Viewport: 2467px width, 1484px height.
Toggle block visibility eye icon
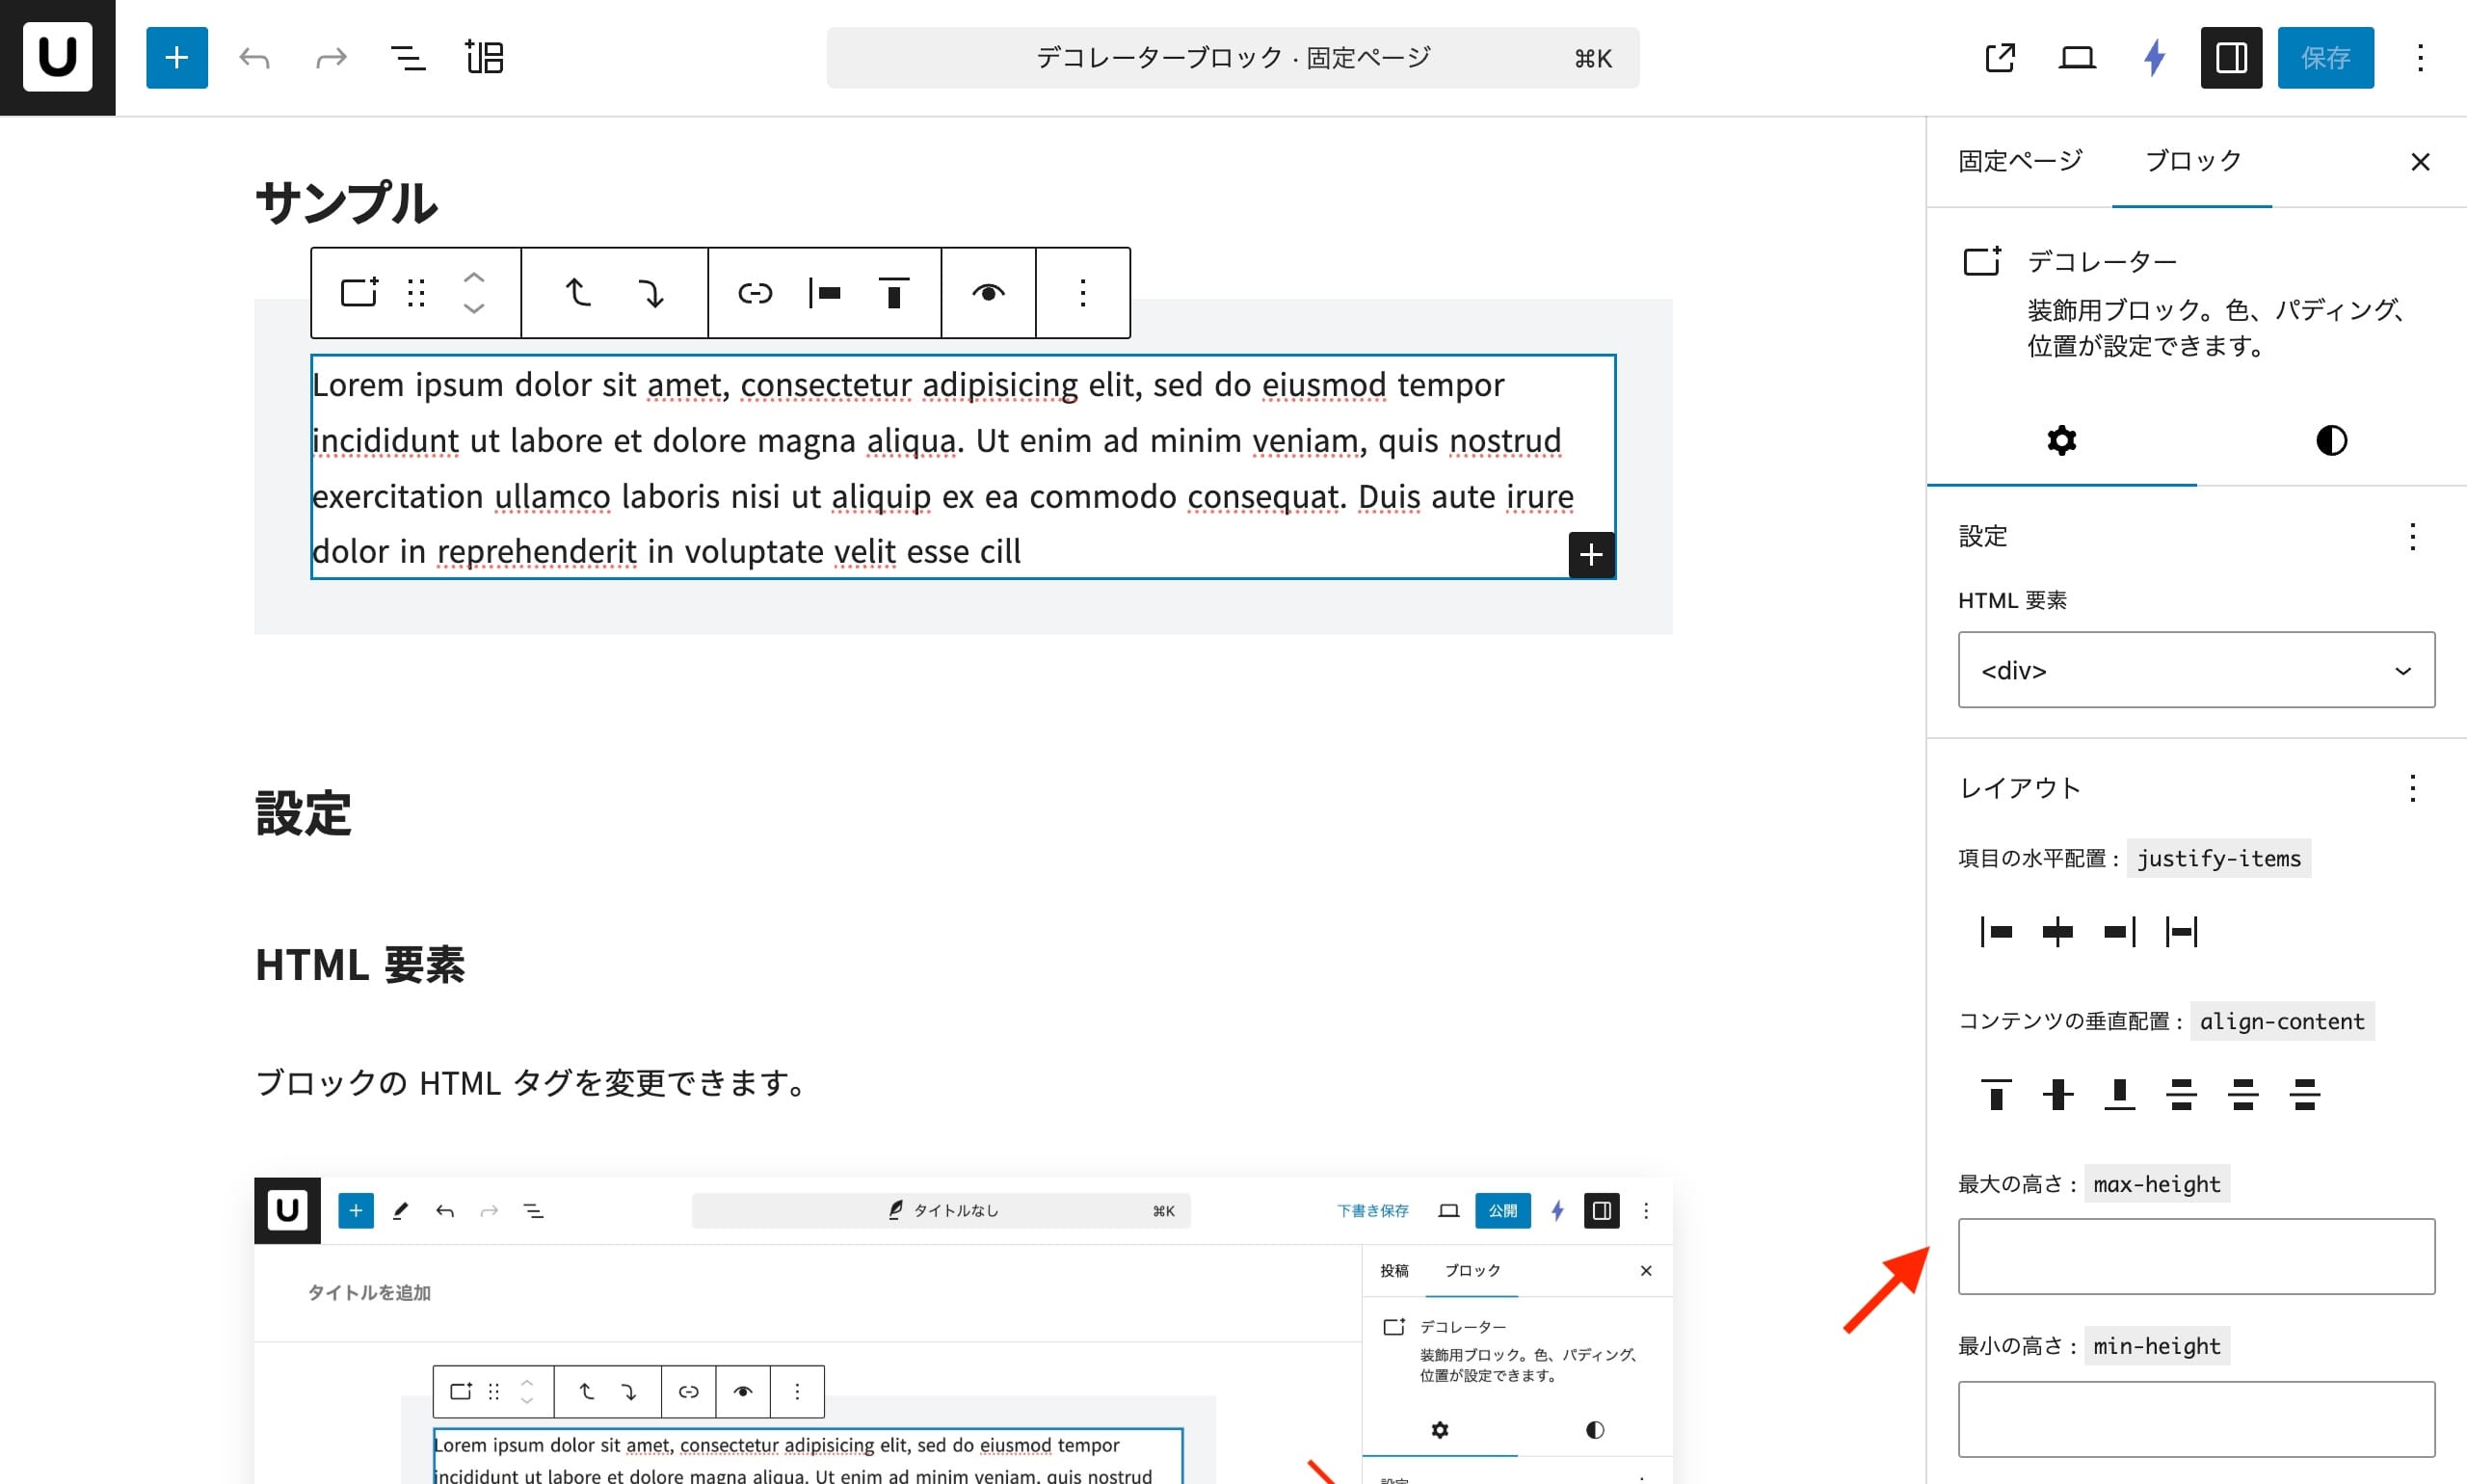[988, 293]
